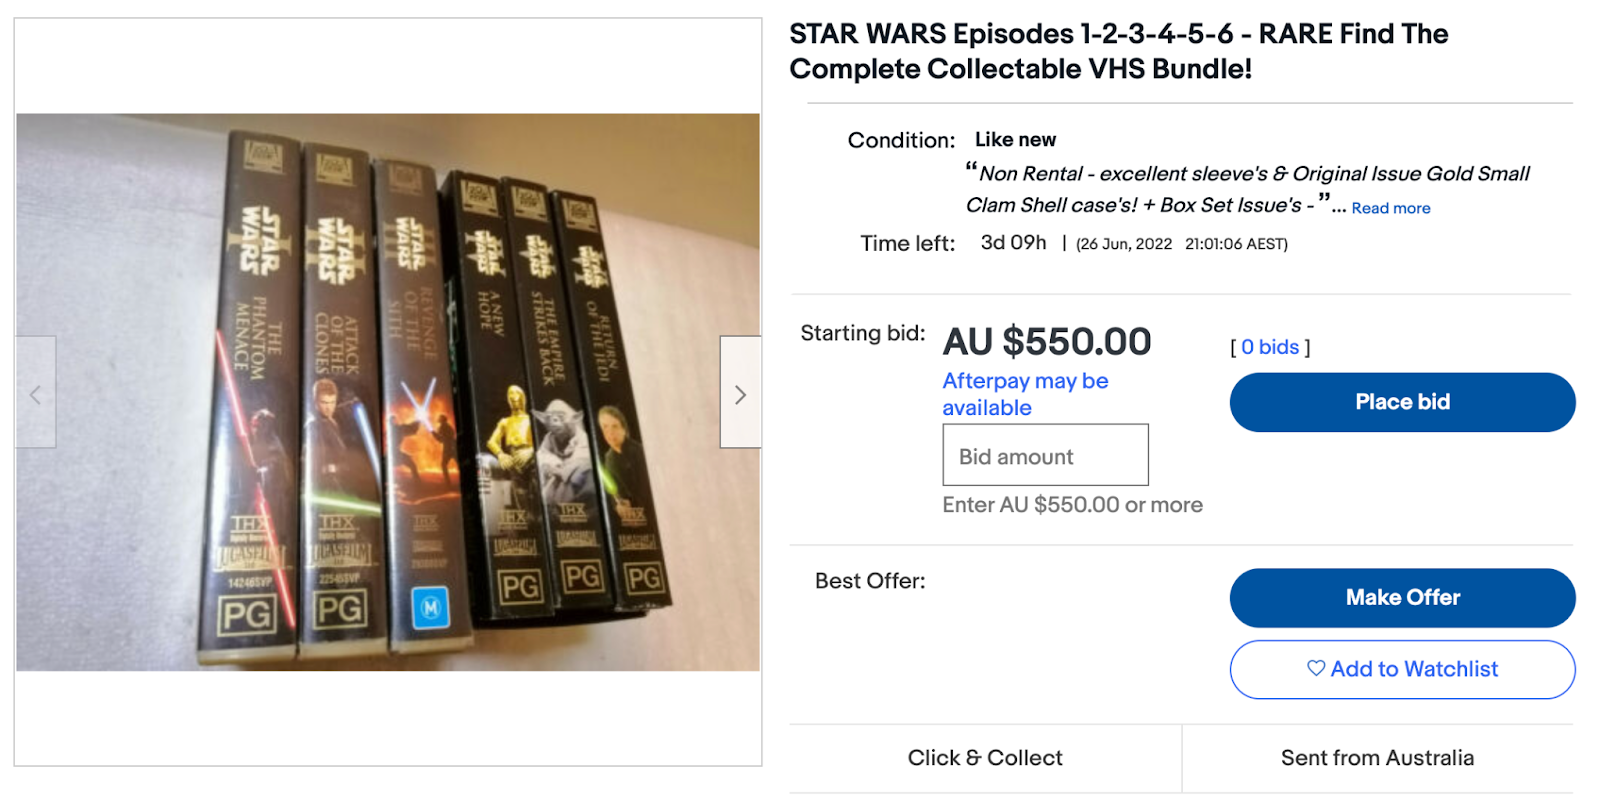
Task: Show the previous listing photo
Action: click(35, 393)
